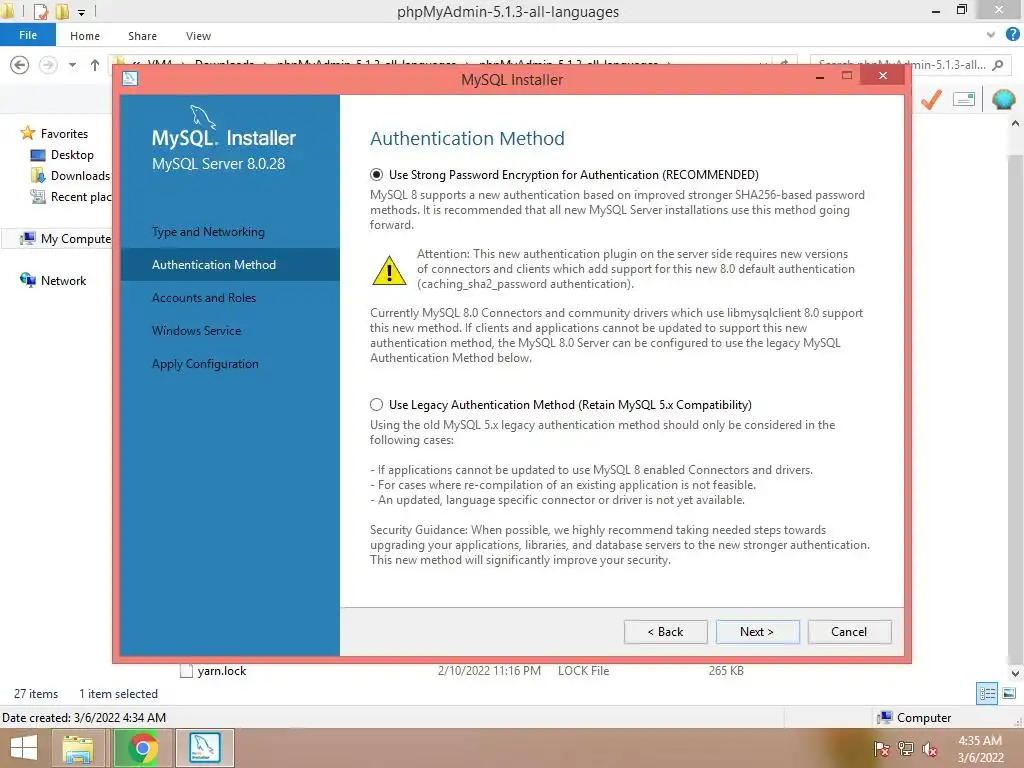Open Explorer Help question mark icon
Image resolution: width=1024 pixels, height=768 pixels.
[1013, 35]
